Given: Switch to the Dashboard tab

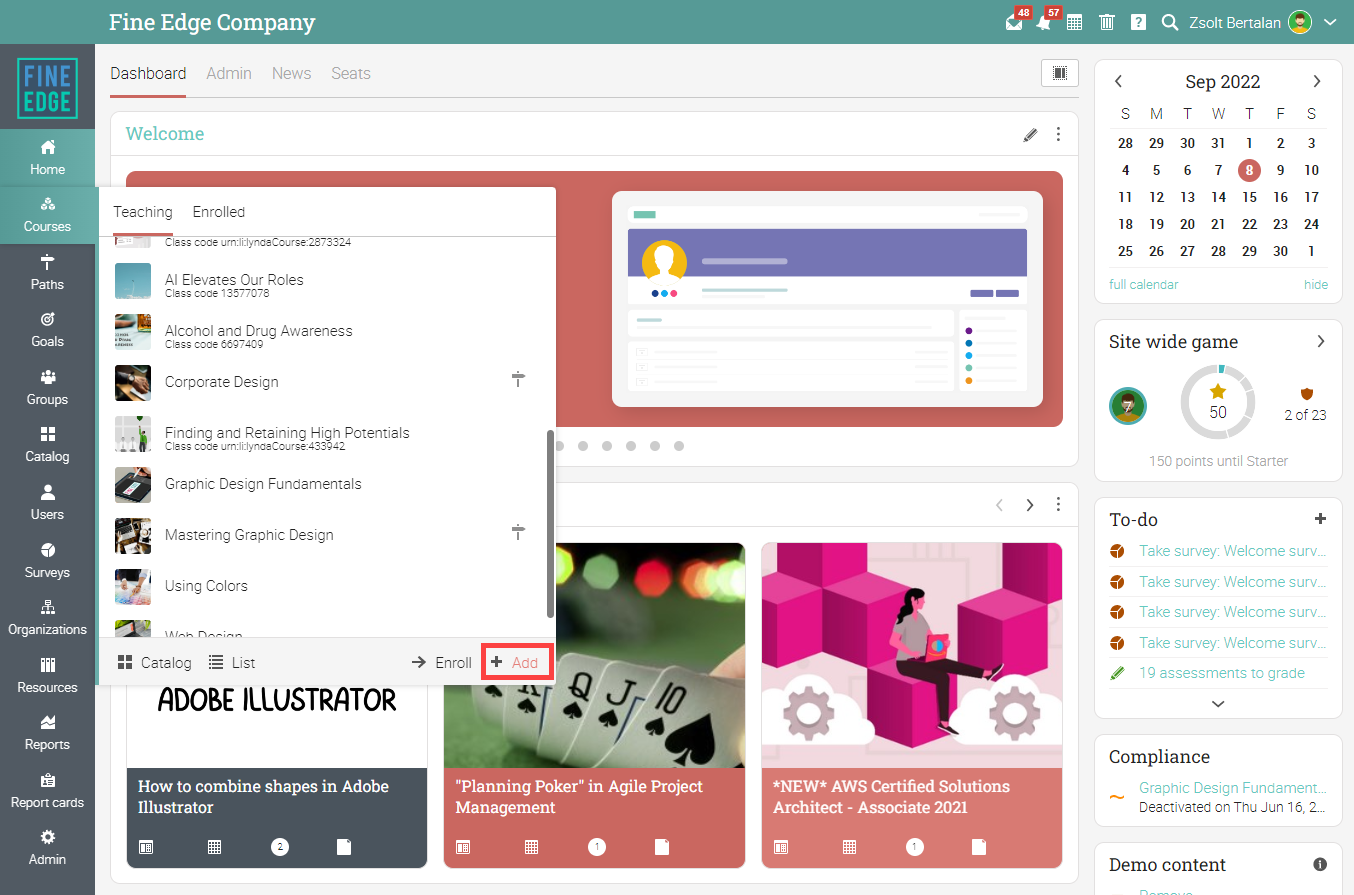Looking at the screenshot, I should [148, 73].
